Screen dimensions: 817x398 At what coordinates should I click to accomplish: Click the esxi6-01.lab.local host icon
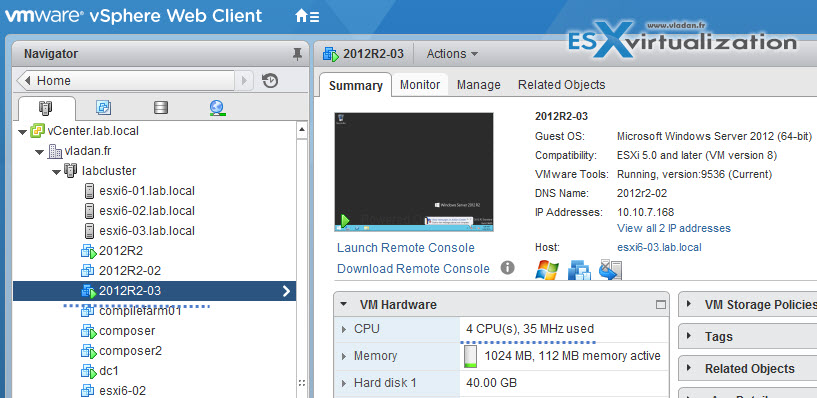89,191
